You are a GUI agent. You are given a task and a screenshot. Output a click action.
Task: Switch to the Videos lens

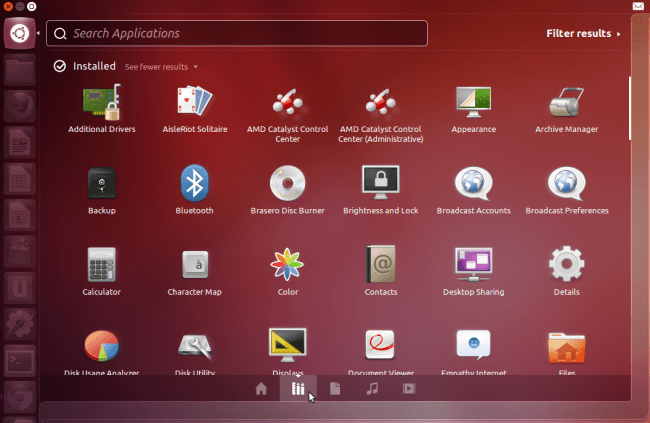[x=409, y=389]
